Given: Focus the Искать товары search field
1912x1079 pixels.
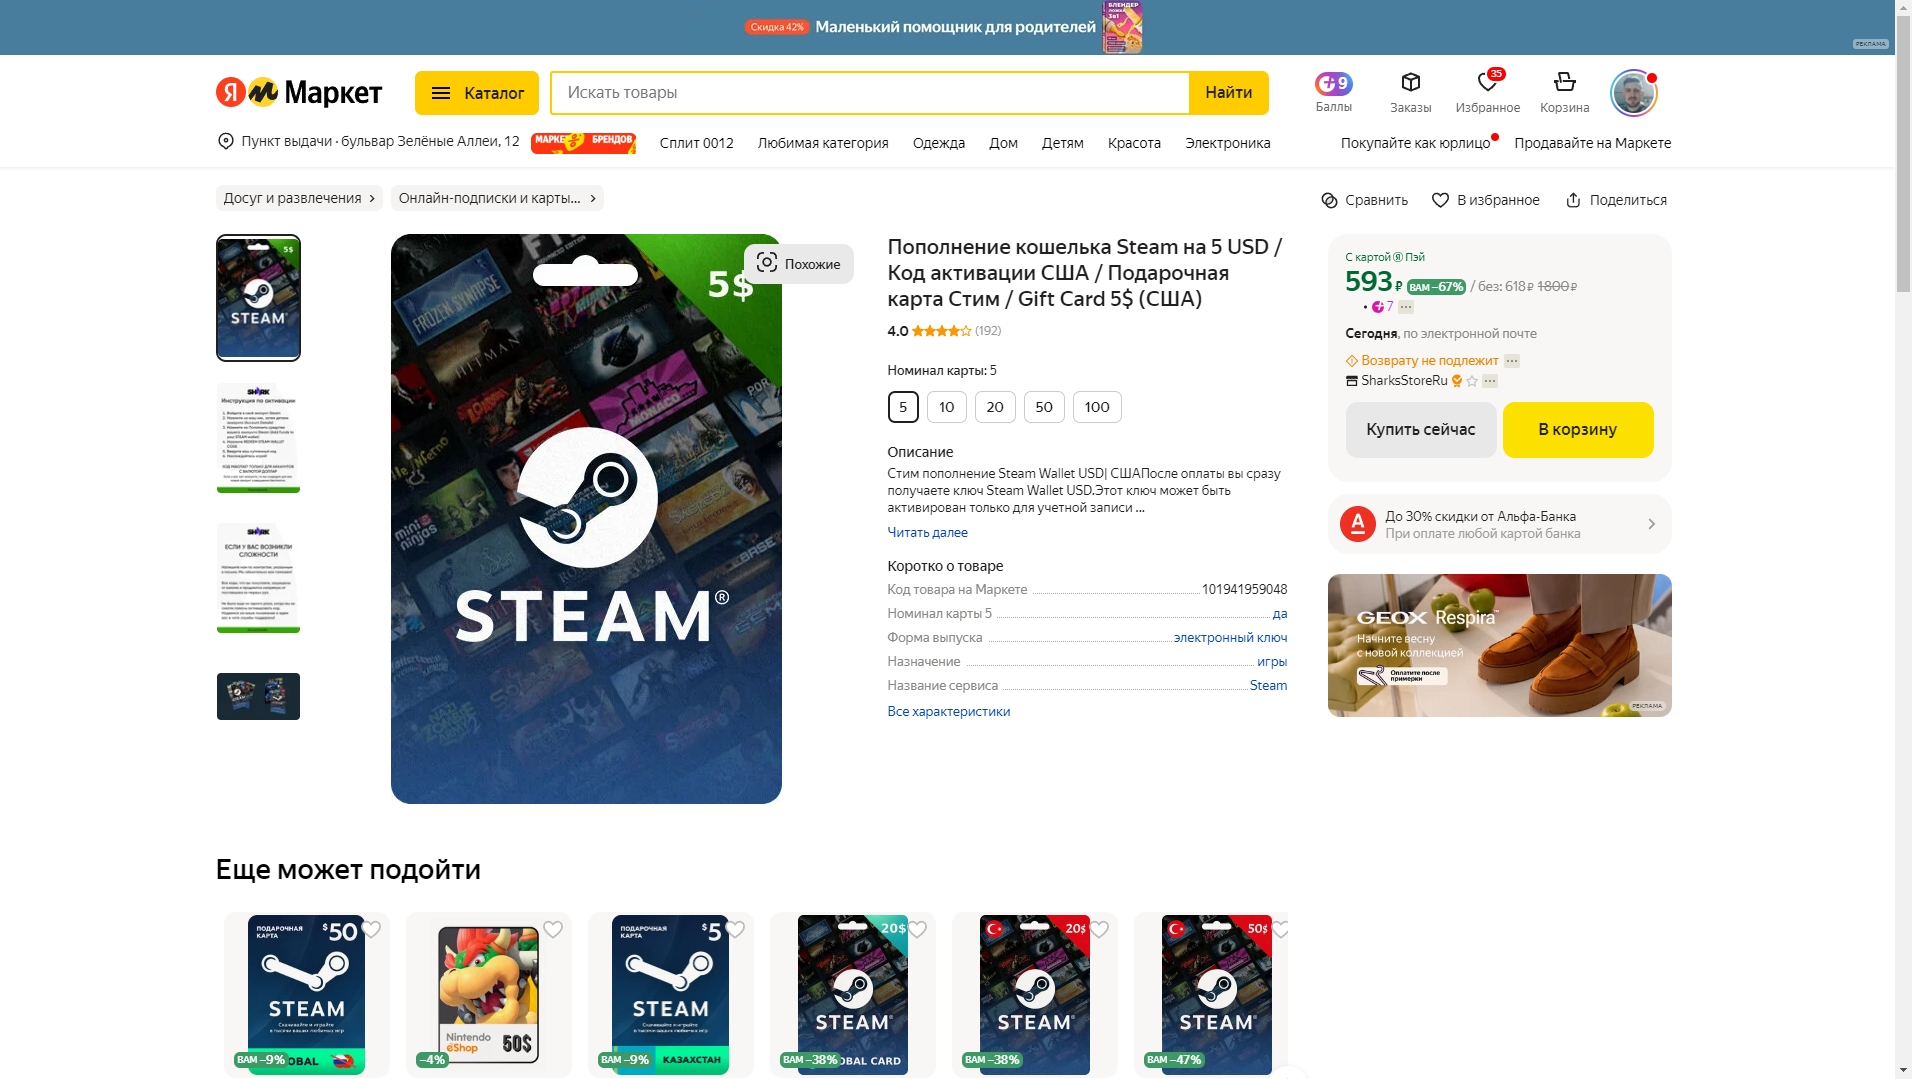Looking at the screenshot, I should tap(870, 93).
